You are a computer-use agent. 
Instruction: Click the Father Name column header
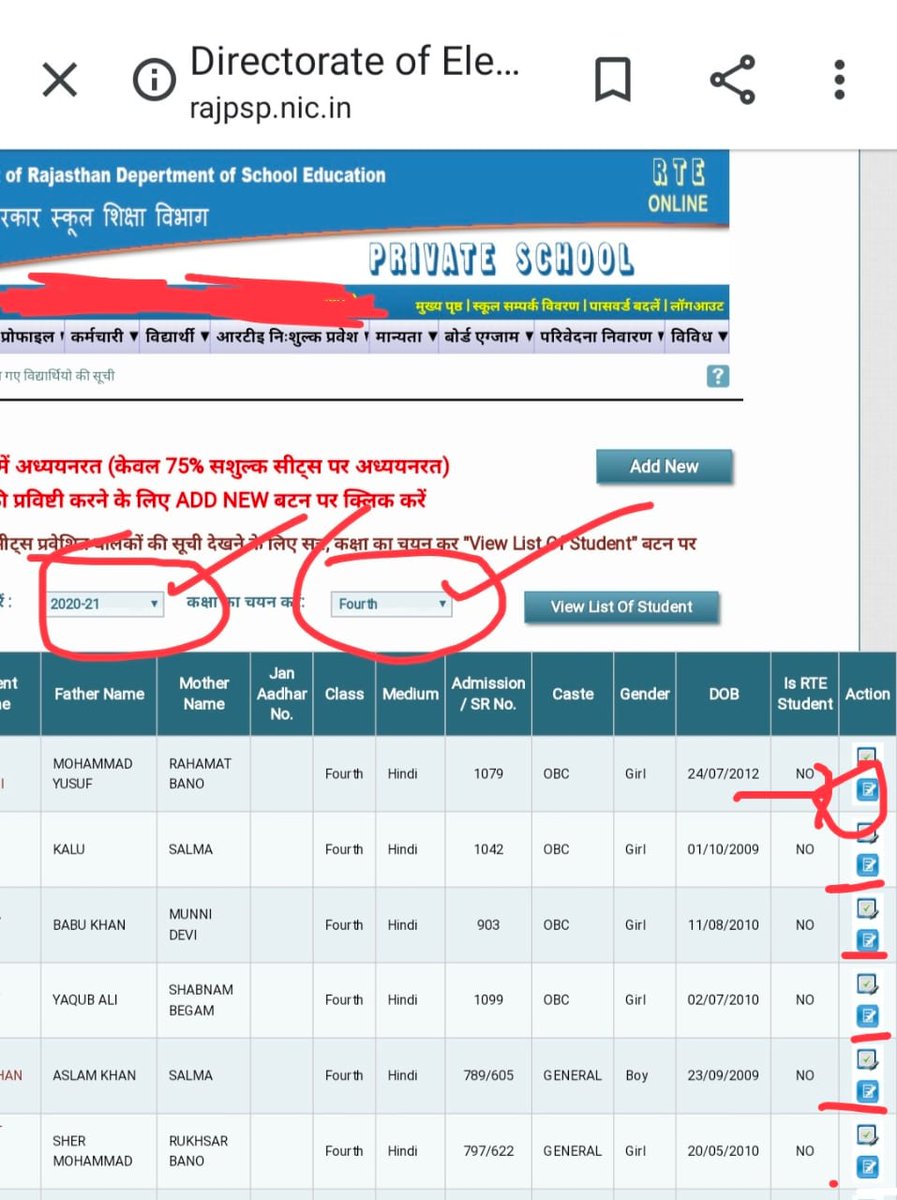tap(99, 694)
